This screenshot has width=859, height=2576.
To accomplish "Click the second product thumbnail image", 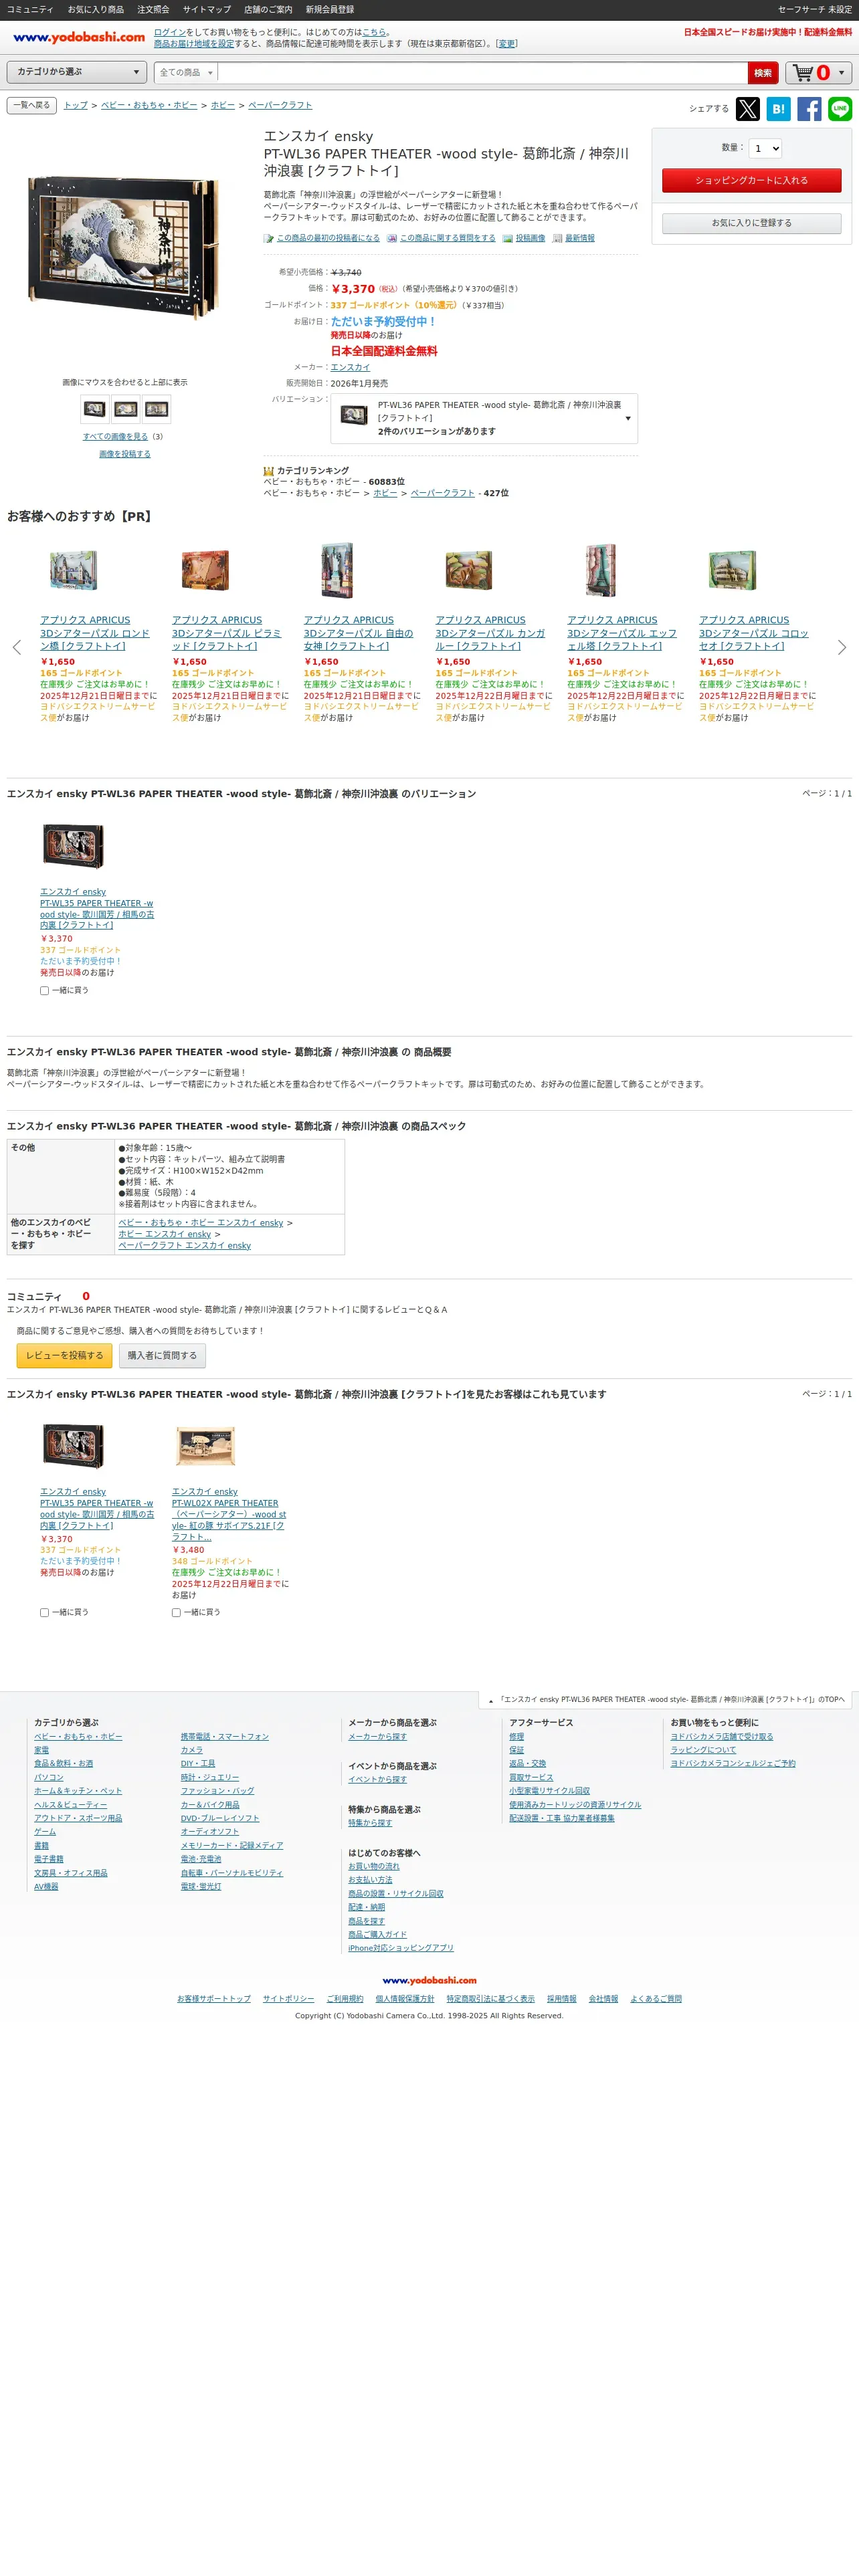I will [126, 408].
